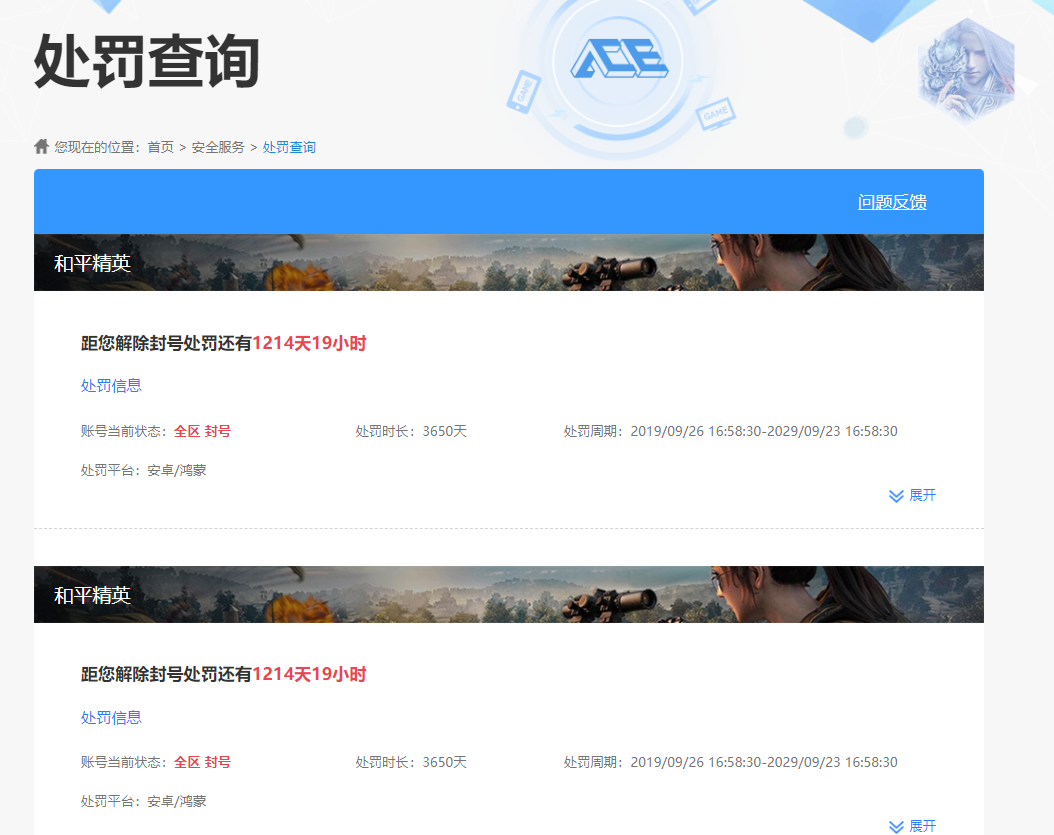Click second 和平精英 game banner
This screenshot has height=835, width=1054.
(x=509, y=594)
